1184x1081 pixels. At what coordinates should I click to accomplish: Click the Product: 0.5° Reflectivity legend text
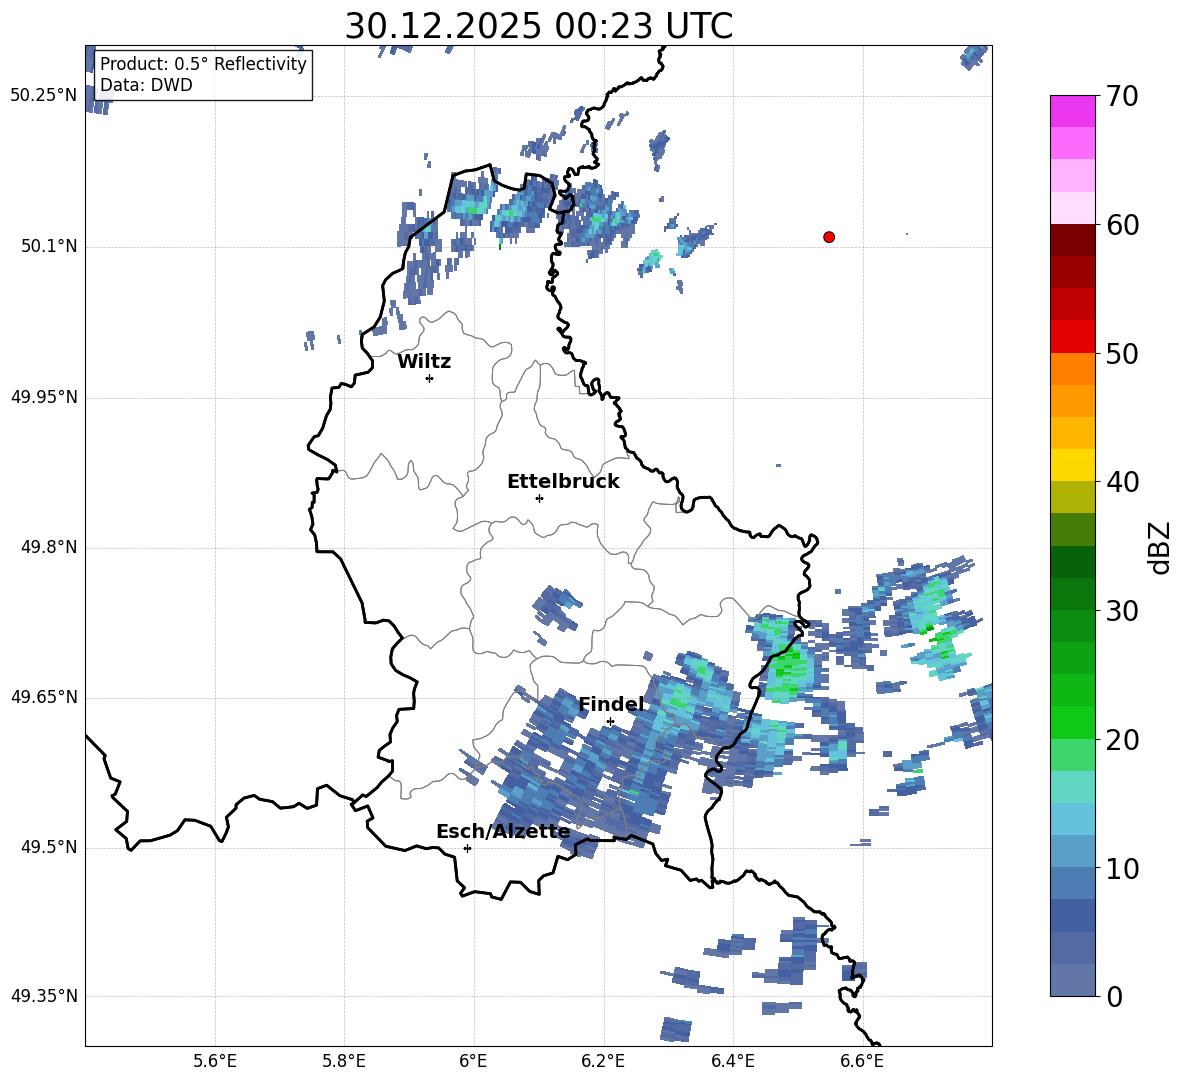pyautogui.click(x=203, y=63)
